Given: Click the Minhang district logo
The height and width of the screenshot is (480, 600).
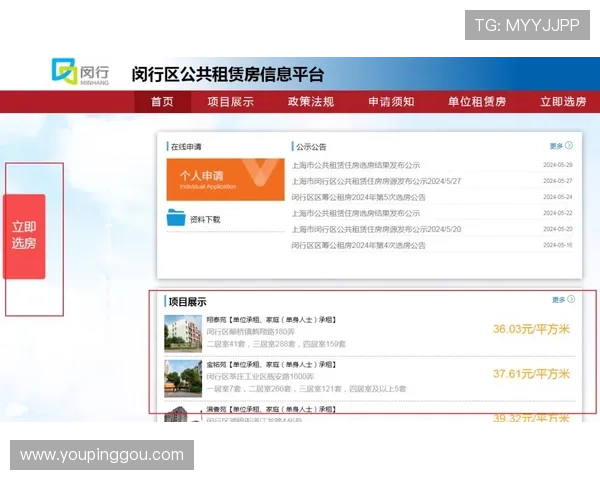Looking at the screenshot, I should point(80,72).
